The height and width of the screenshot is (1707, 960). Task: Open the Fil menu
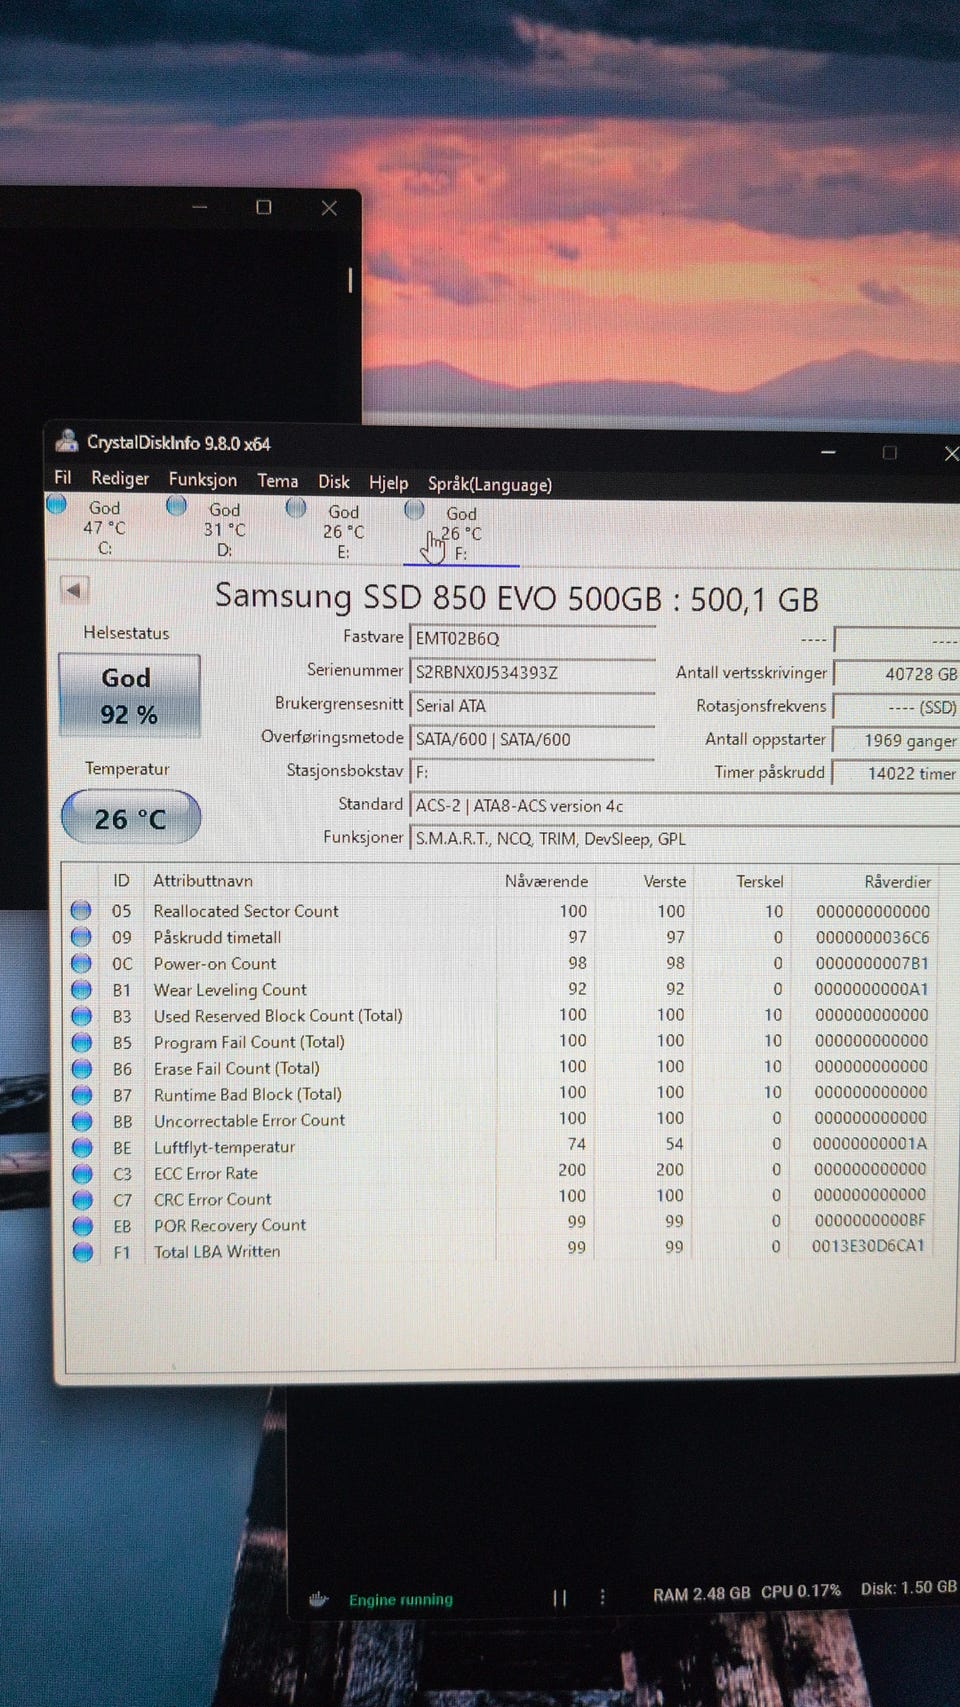click(x=63, y=477)
